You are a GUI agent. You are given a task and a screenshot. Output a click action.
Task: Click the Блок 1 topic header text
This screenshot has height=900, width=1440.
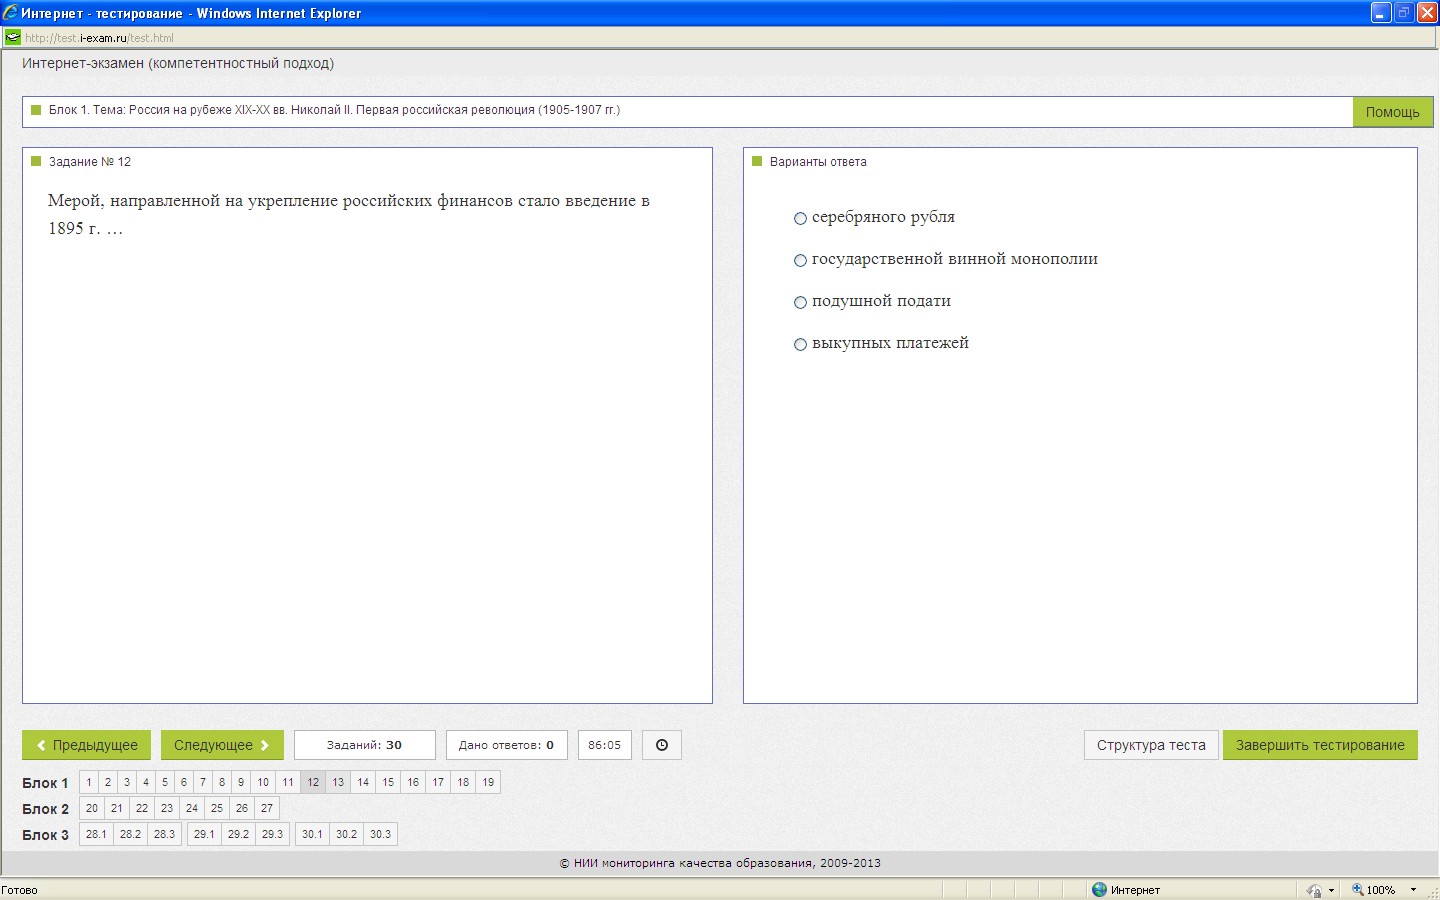(x=334, y=110)
